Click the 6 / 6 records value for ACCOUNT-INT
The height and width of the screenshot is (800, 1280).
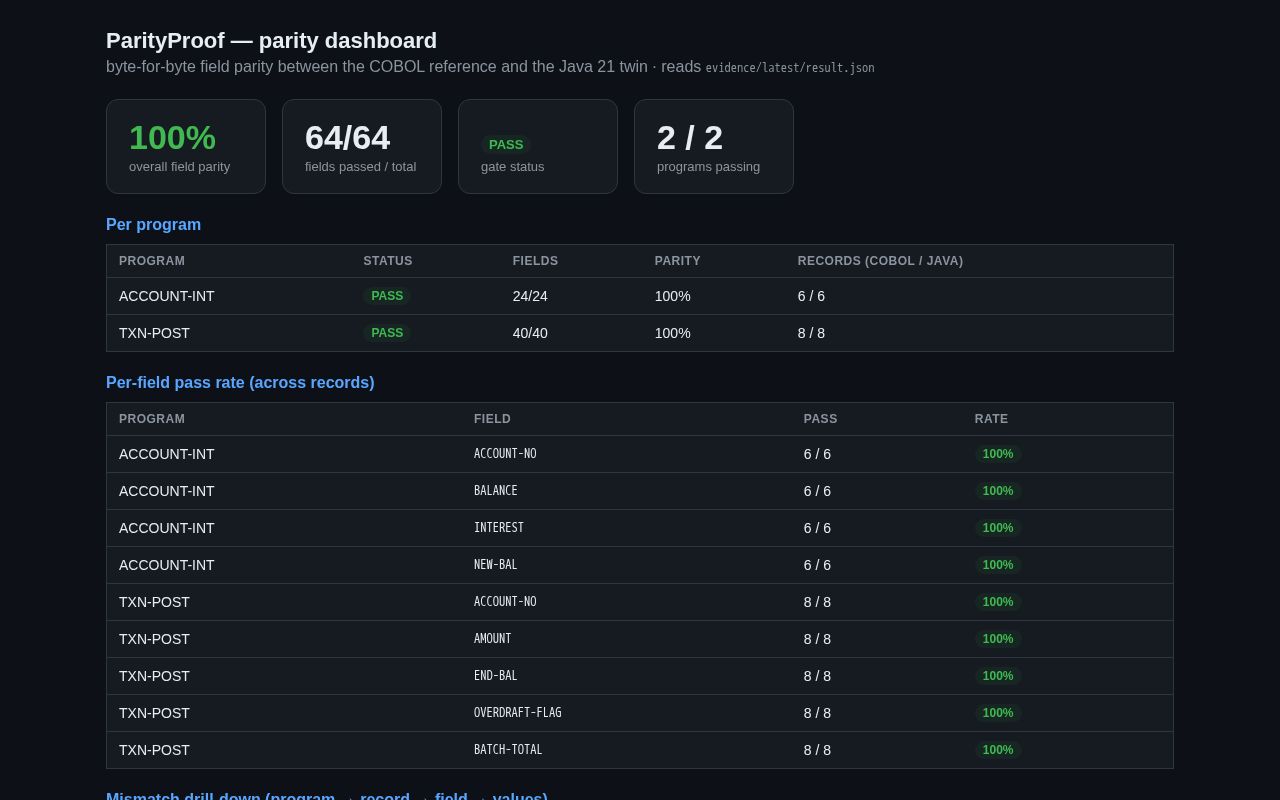coord(811,296)
